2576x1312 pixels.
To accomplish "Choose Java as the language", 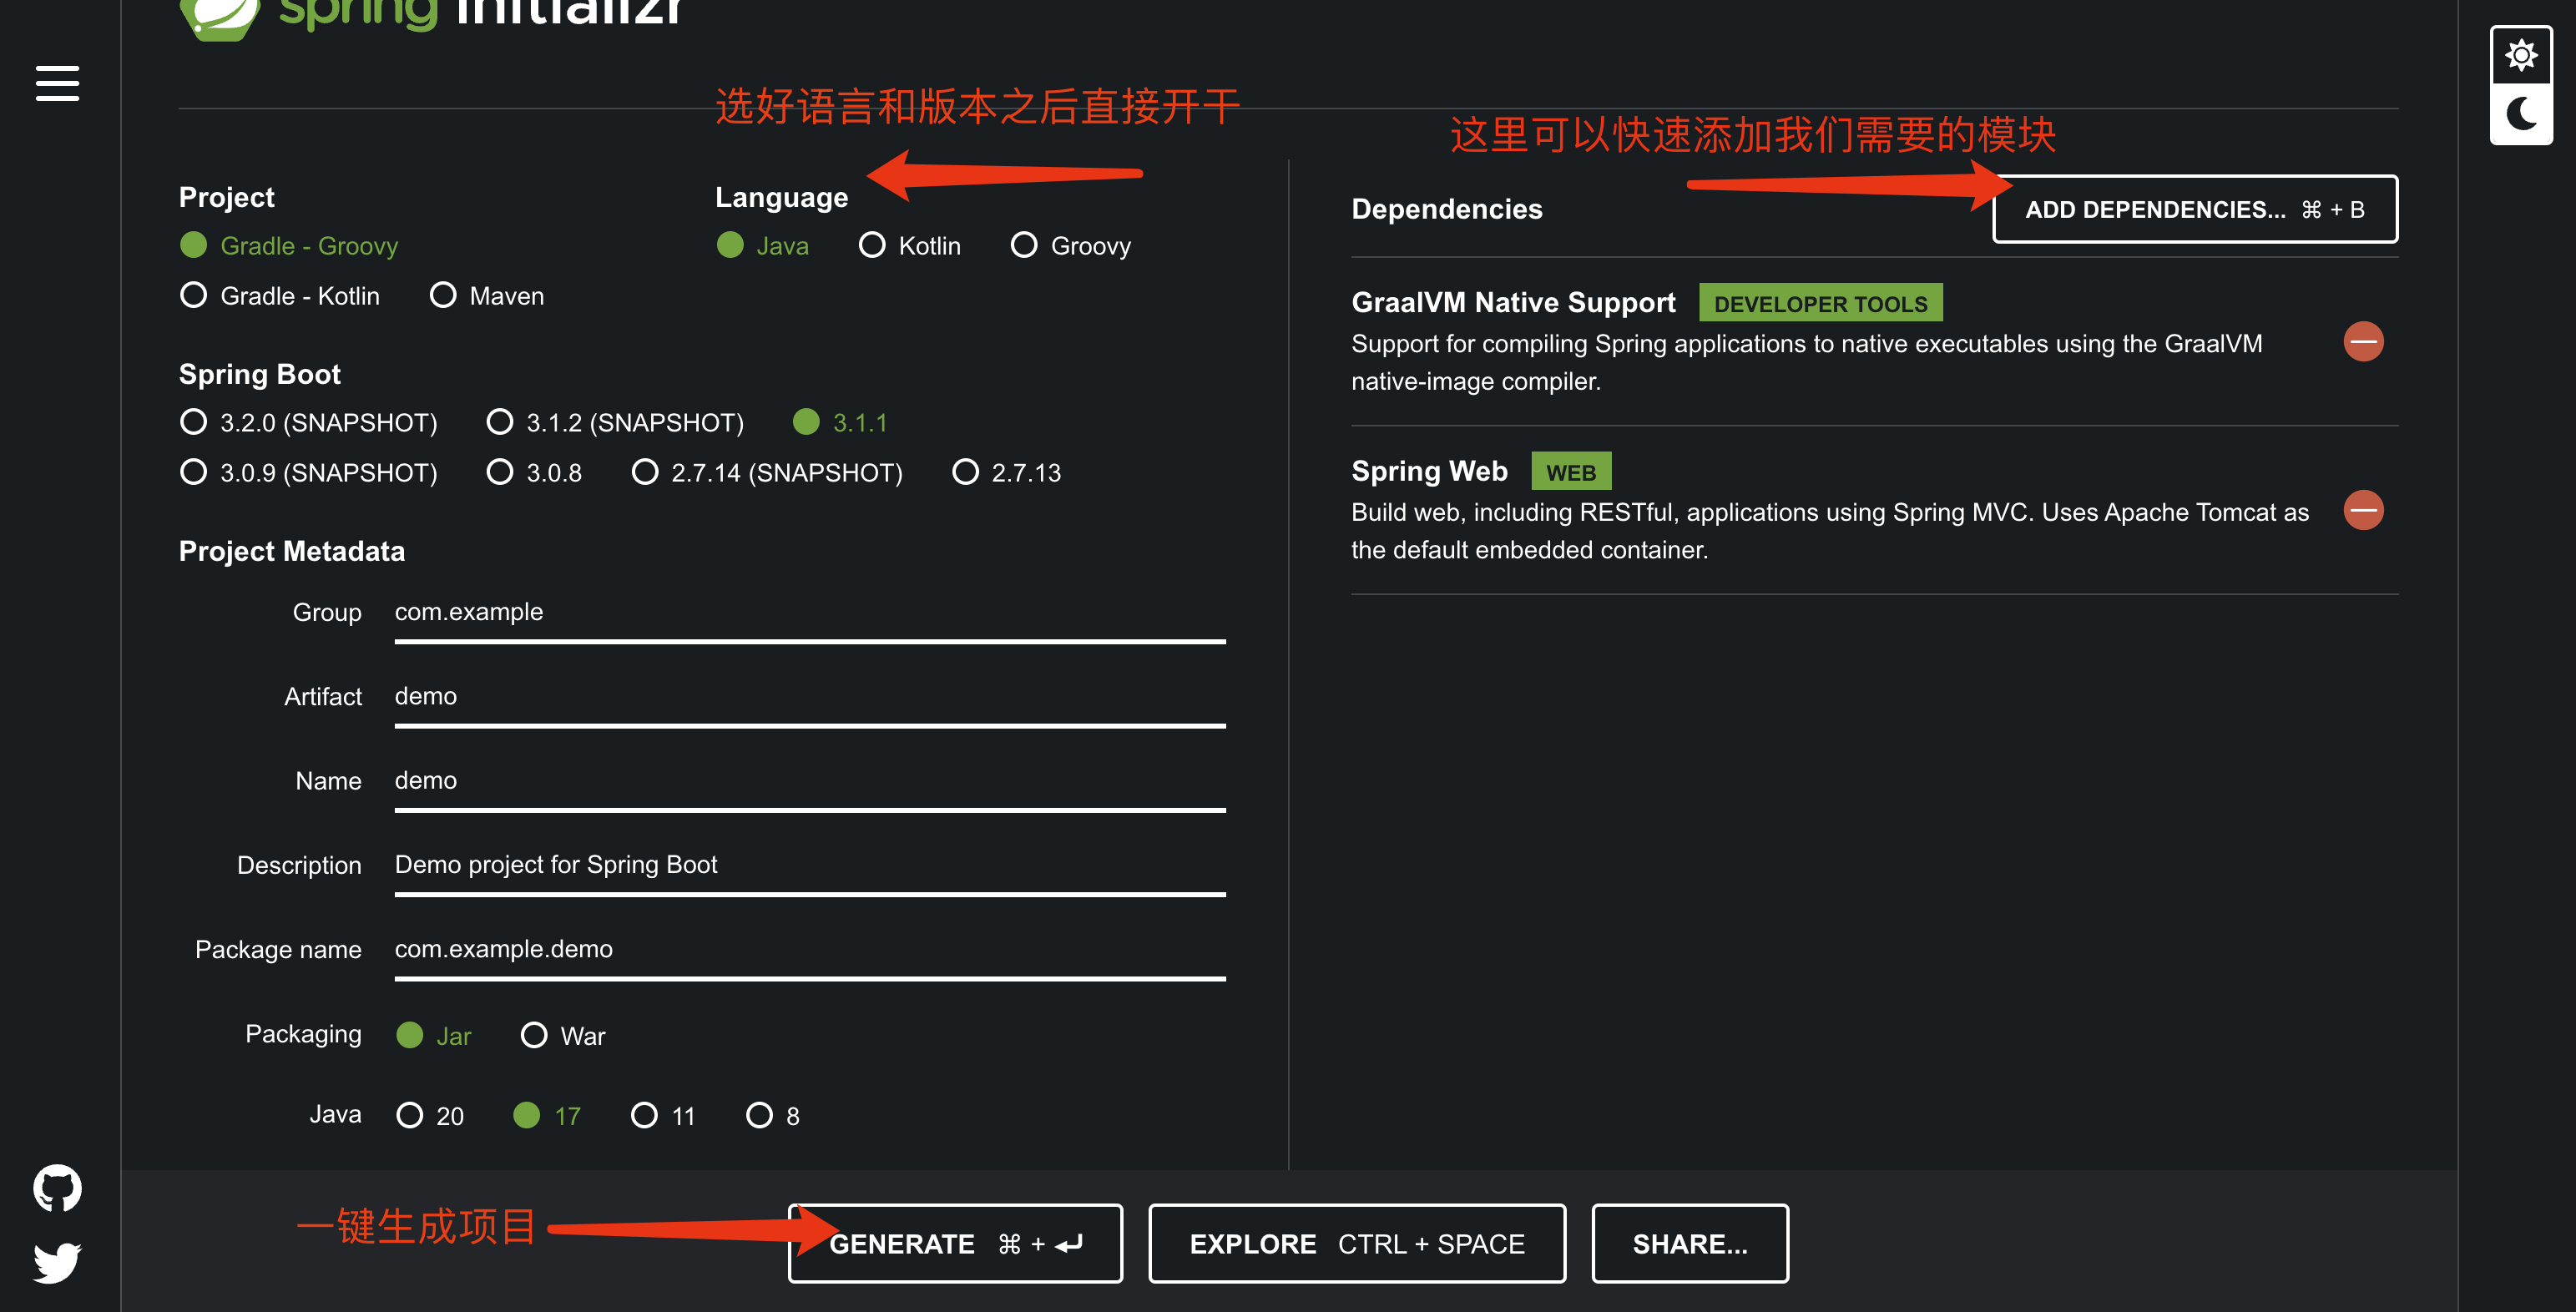I will coord(763,246).
